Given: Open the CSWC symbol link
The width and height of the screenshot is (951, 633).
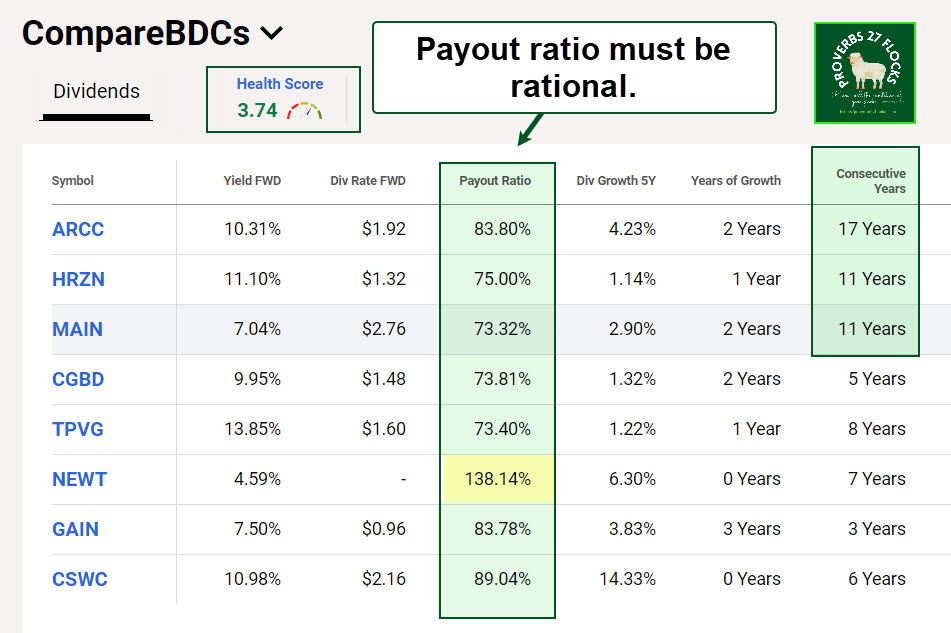Looking at the screenshot, I should pyautogui.click(x=80, y=579).
